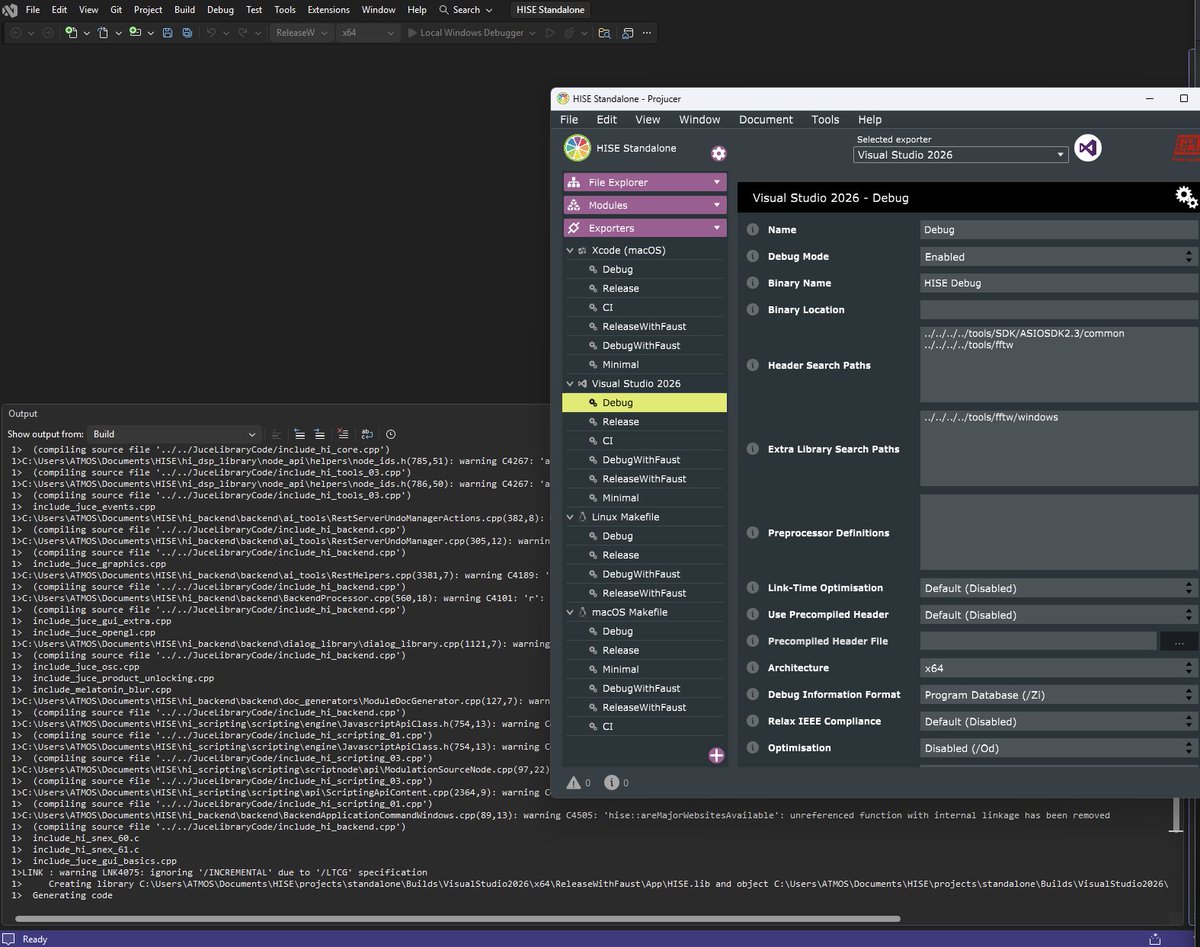Click New Project icon in Visual Studio toolbar
Image resolution: width=1200 pixels, height=947 pixels.
coord(73,33)
